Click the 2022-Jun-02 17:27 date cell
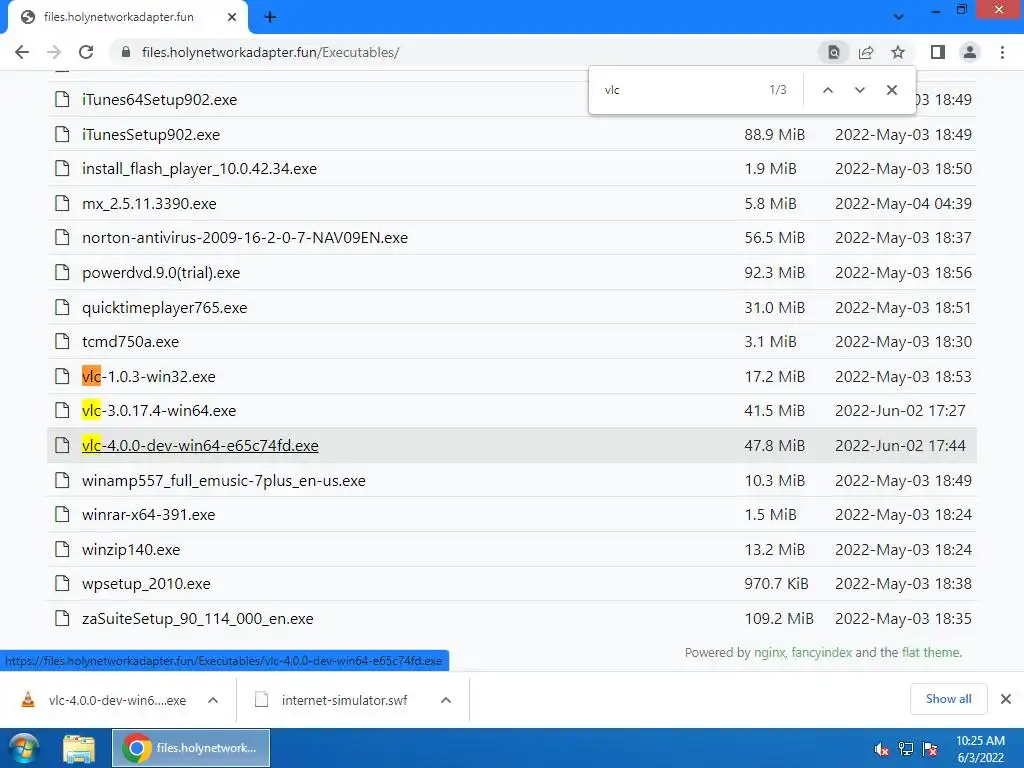Screen dimensions: 1024x768 coord(900,411)
